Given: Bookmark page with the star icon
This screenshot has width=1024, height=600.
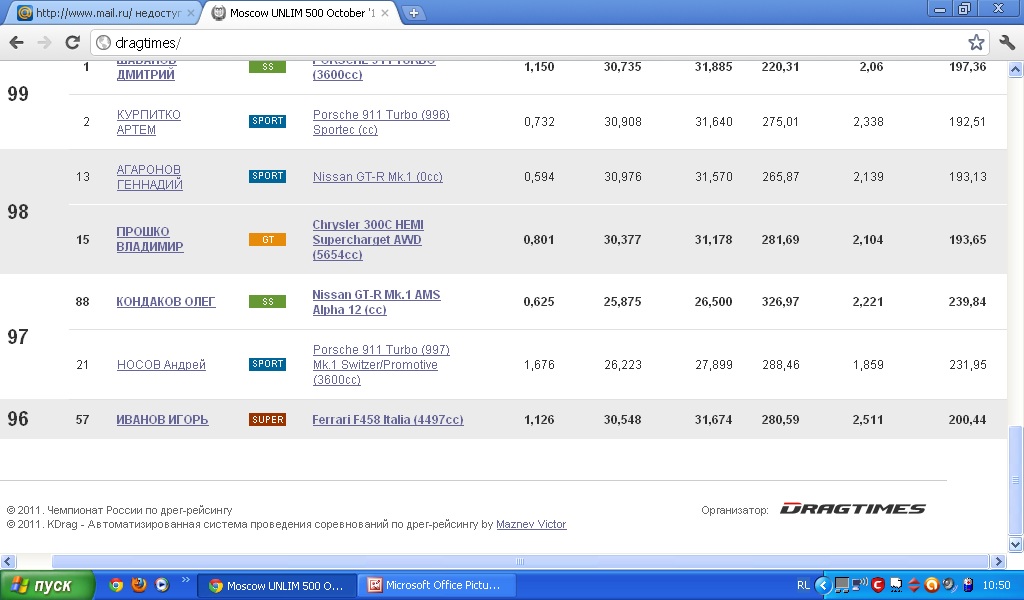Looking at the screenshot, I should click(976, 42).
